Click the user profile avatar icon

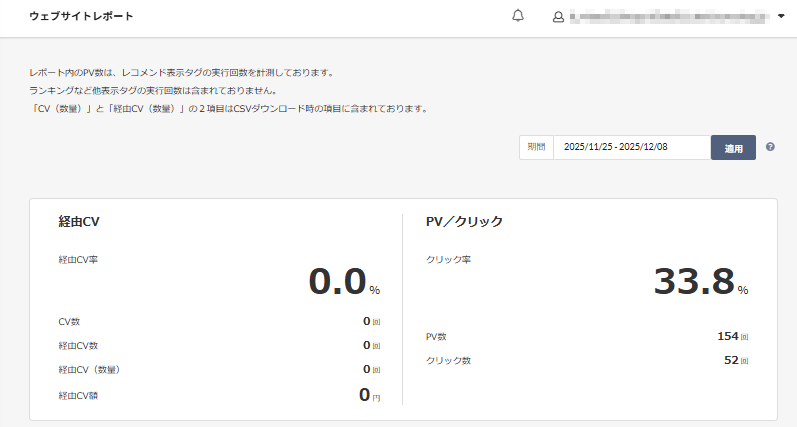558,17
